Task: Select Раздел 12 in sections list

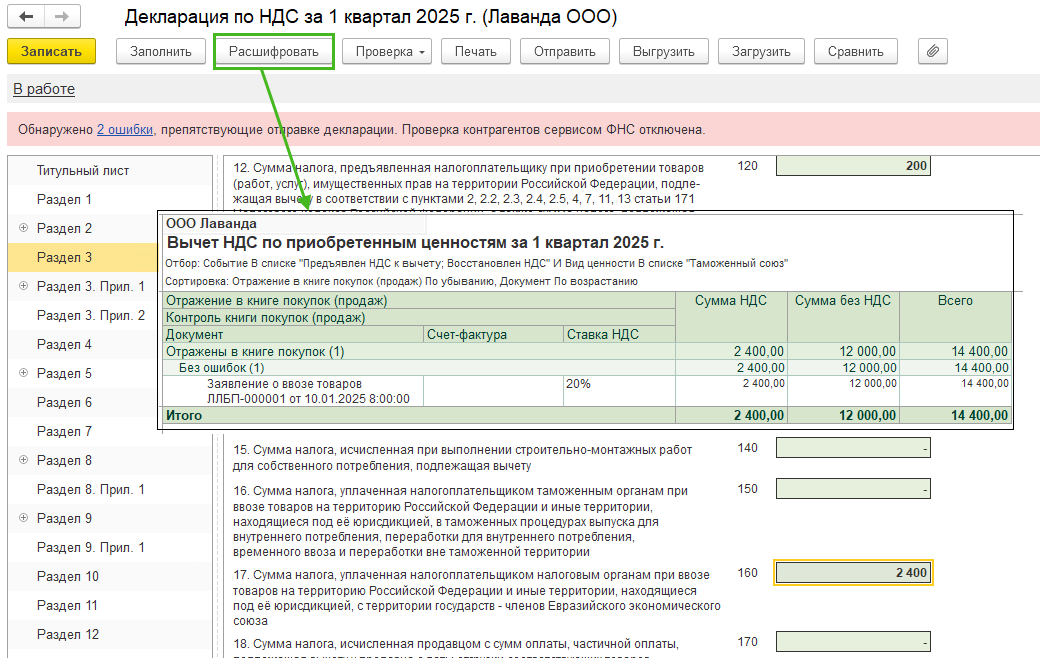Action: [67, 634]
